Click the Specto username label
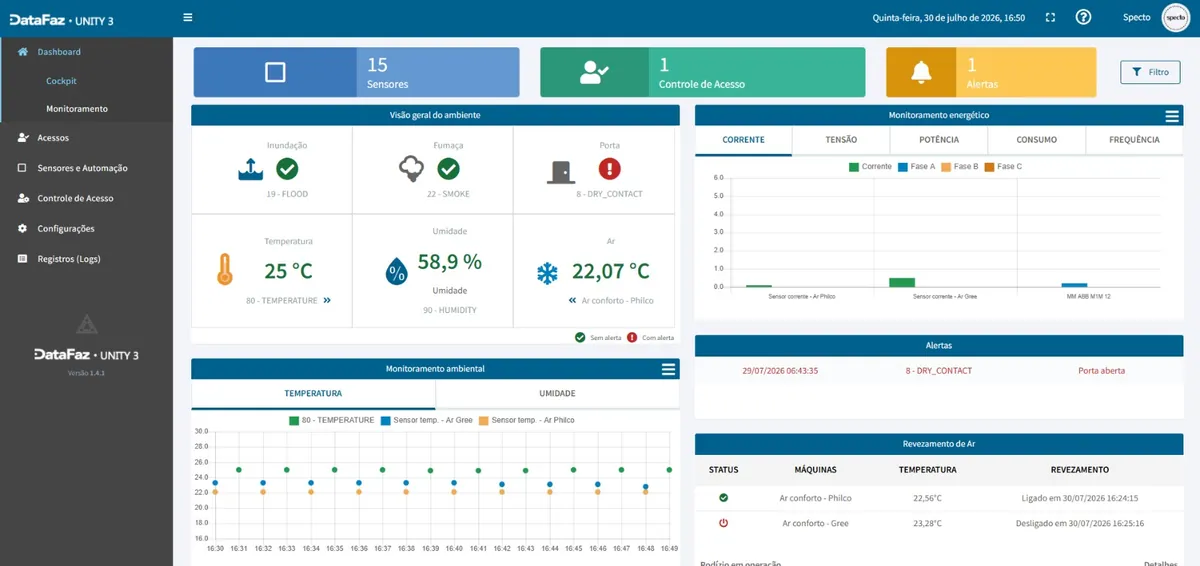1200x566 pixels. click(x=1137, y=17)
